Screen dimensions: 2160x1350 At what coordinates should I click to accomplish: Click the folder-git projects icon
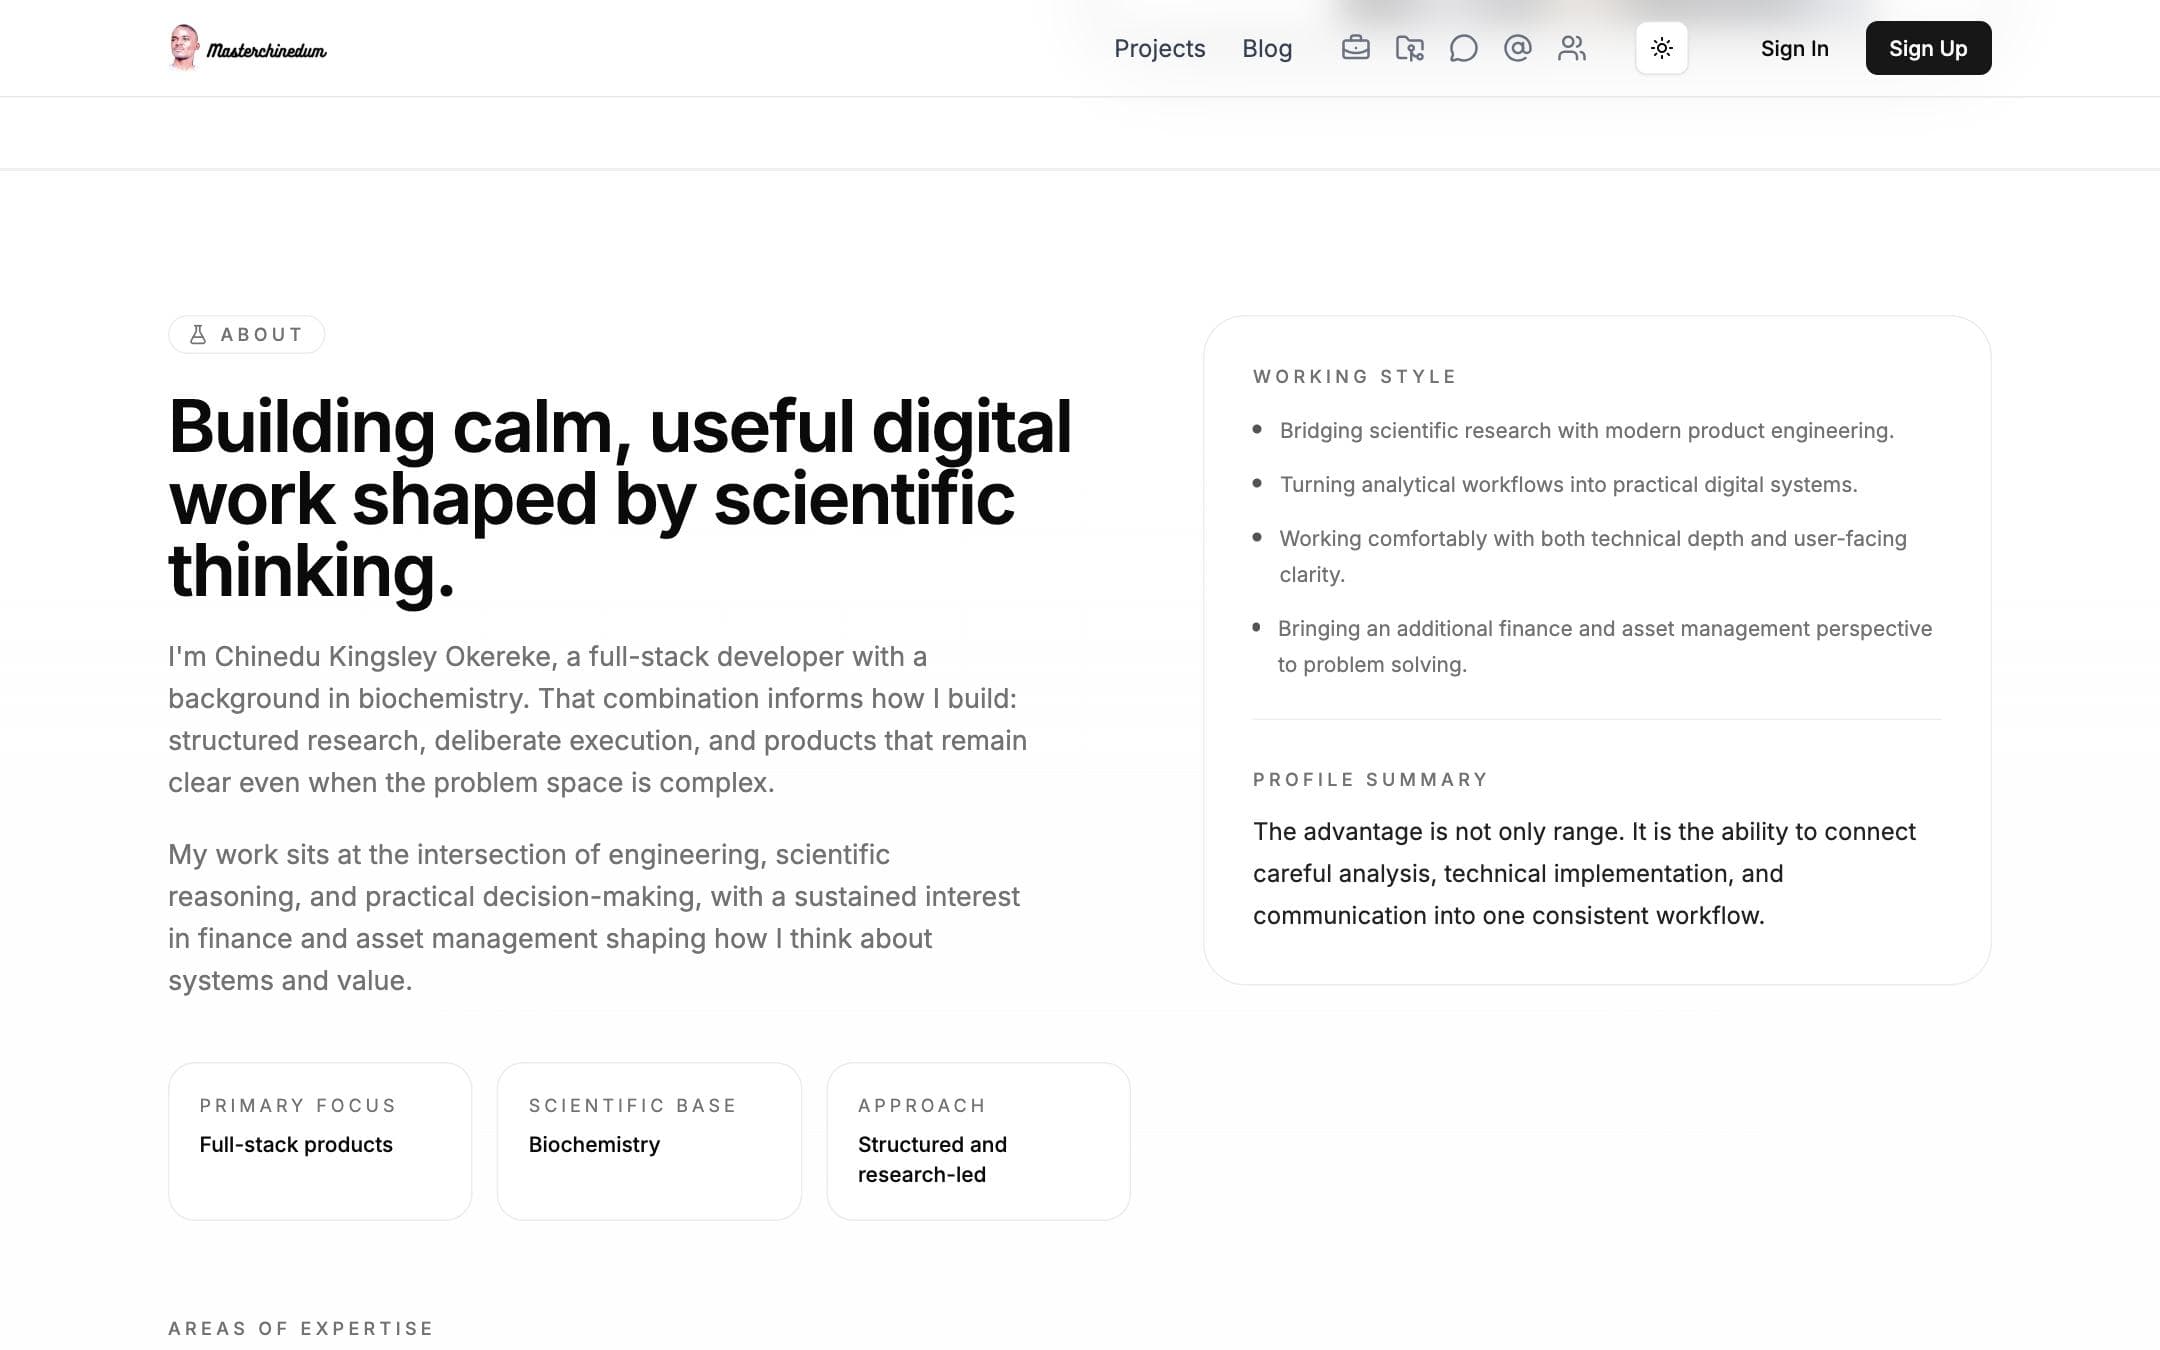tap(1409, 48)
